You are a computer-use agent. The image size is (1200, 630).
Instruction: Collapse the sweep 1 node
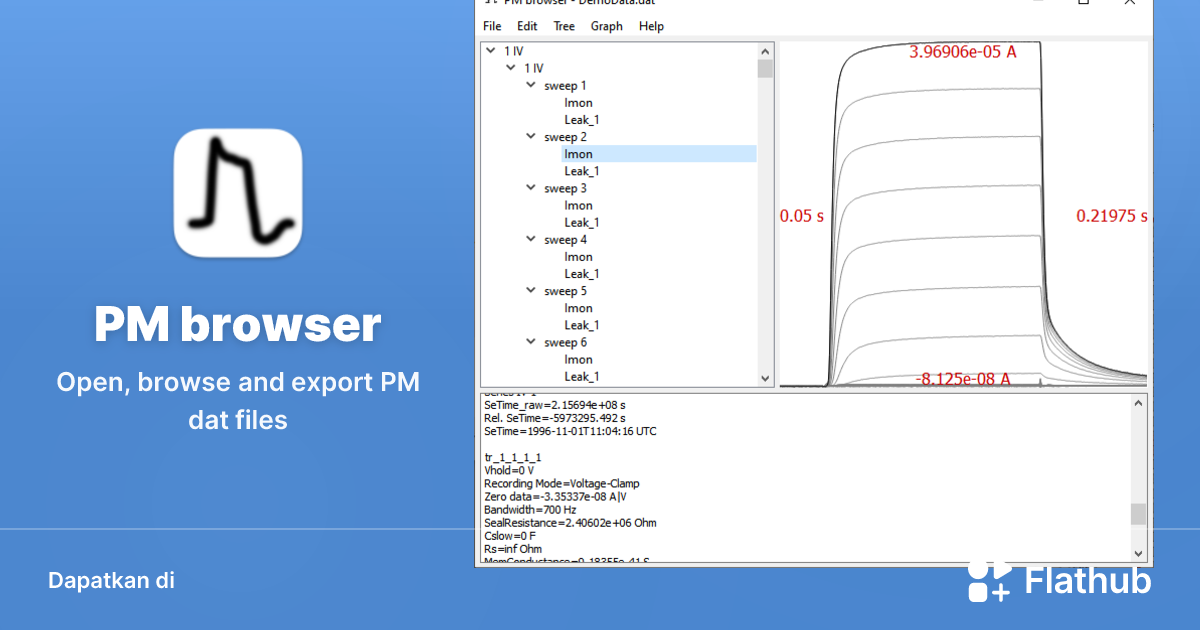(531, 85)
